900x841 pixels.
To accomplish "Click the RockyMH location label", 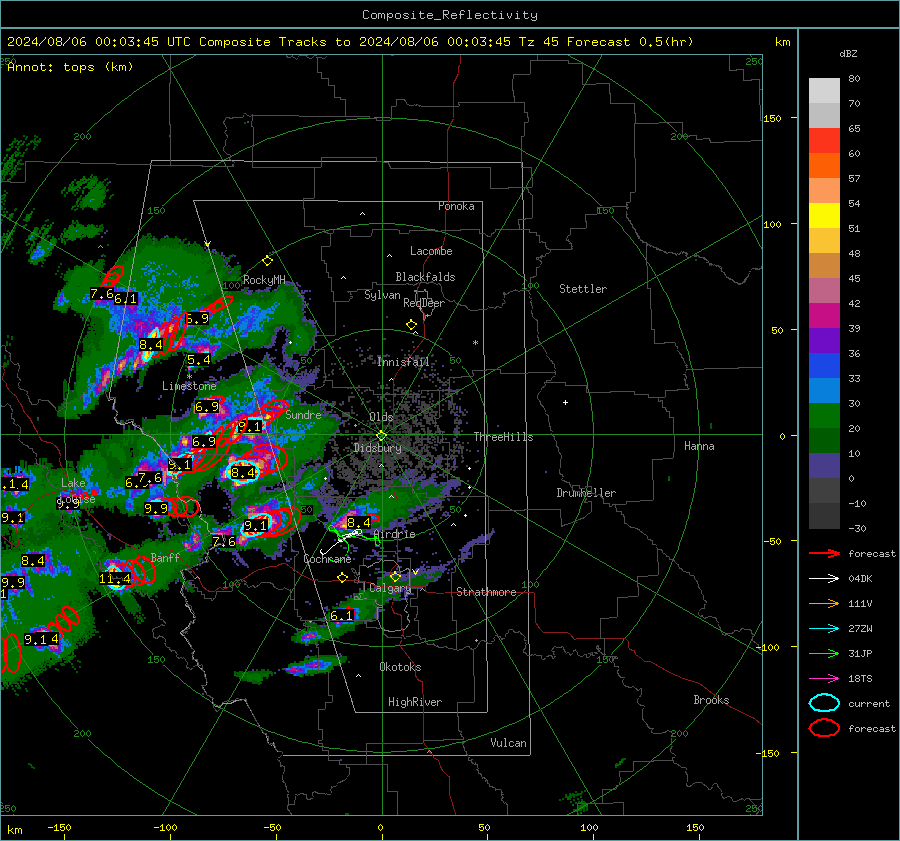I will tap(264, 280).
